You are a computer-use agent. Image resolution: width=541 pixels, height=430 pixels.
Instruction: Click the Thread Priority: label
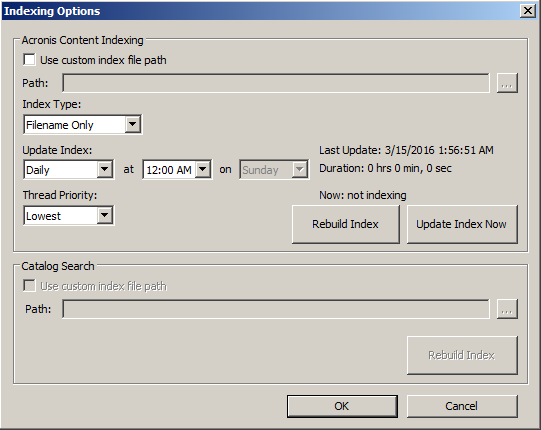point(60,195)
